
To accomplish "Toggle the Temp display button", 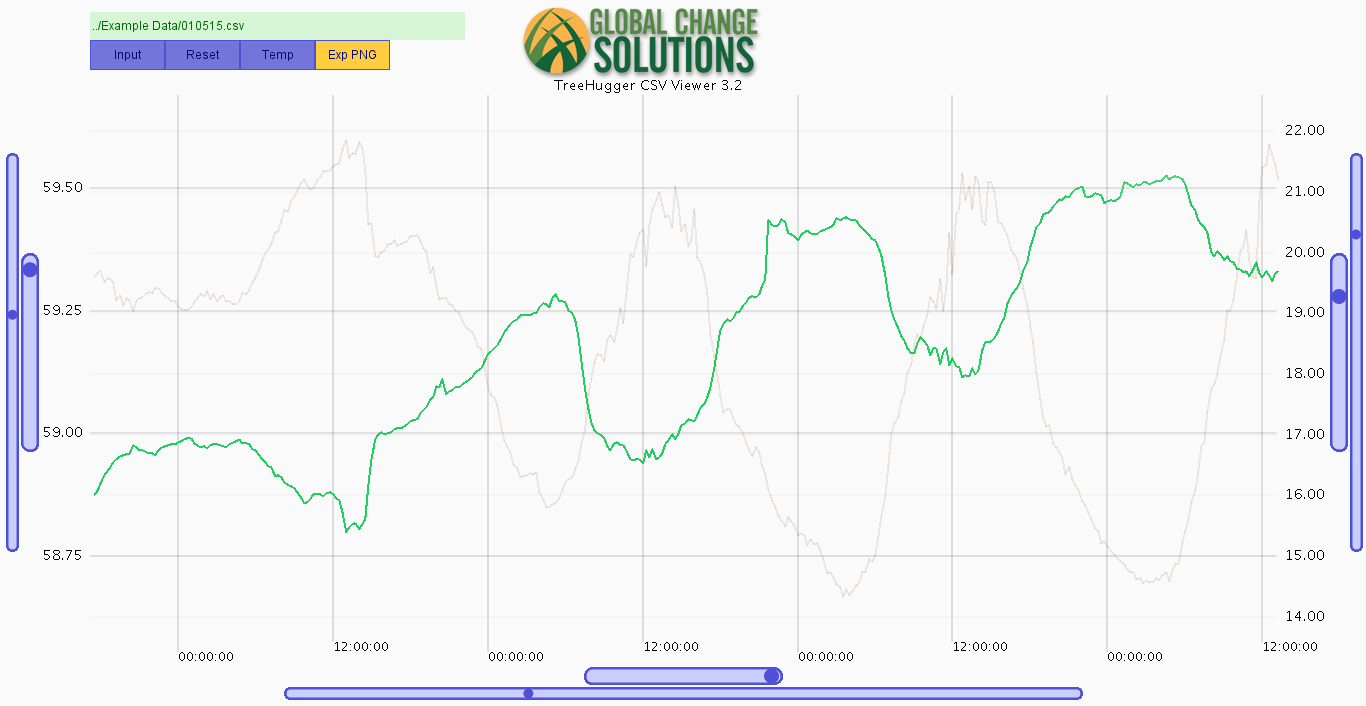I will click(277, 55).
